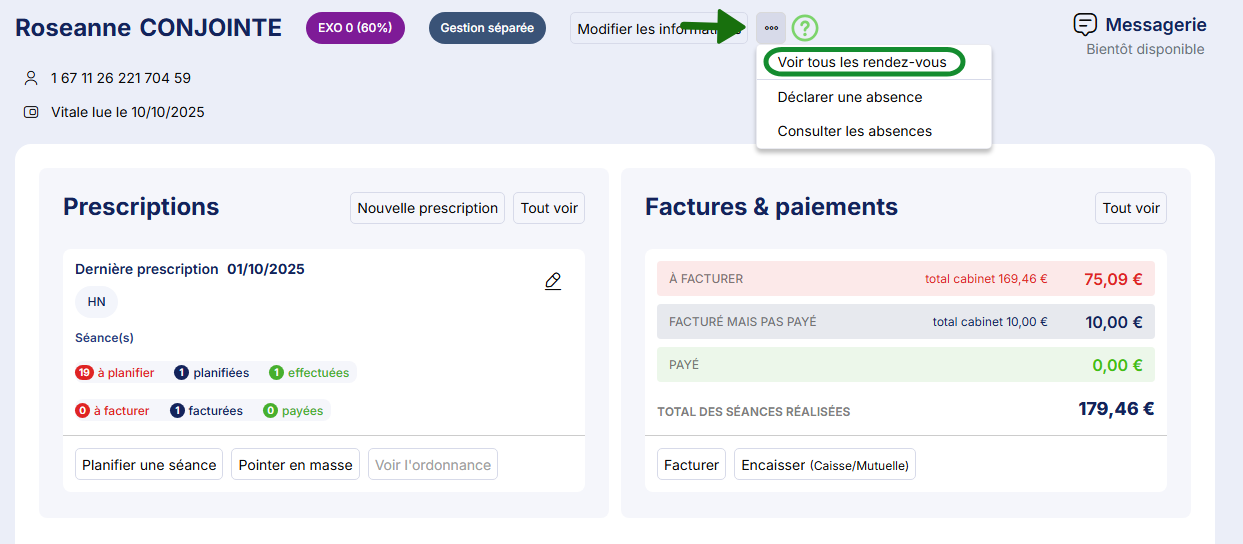Click the red '19 à planifier' counter
This screenshot has width=1243, height=544.
(x=115, y=373)
